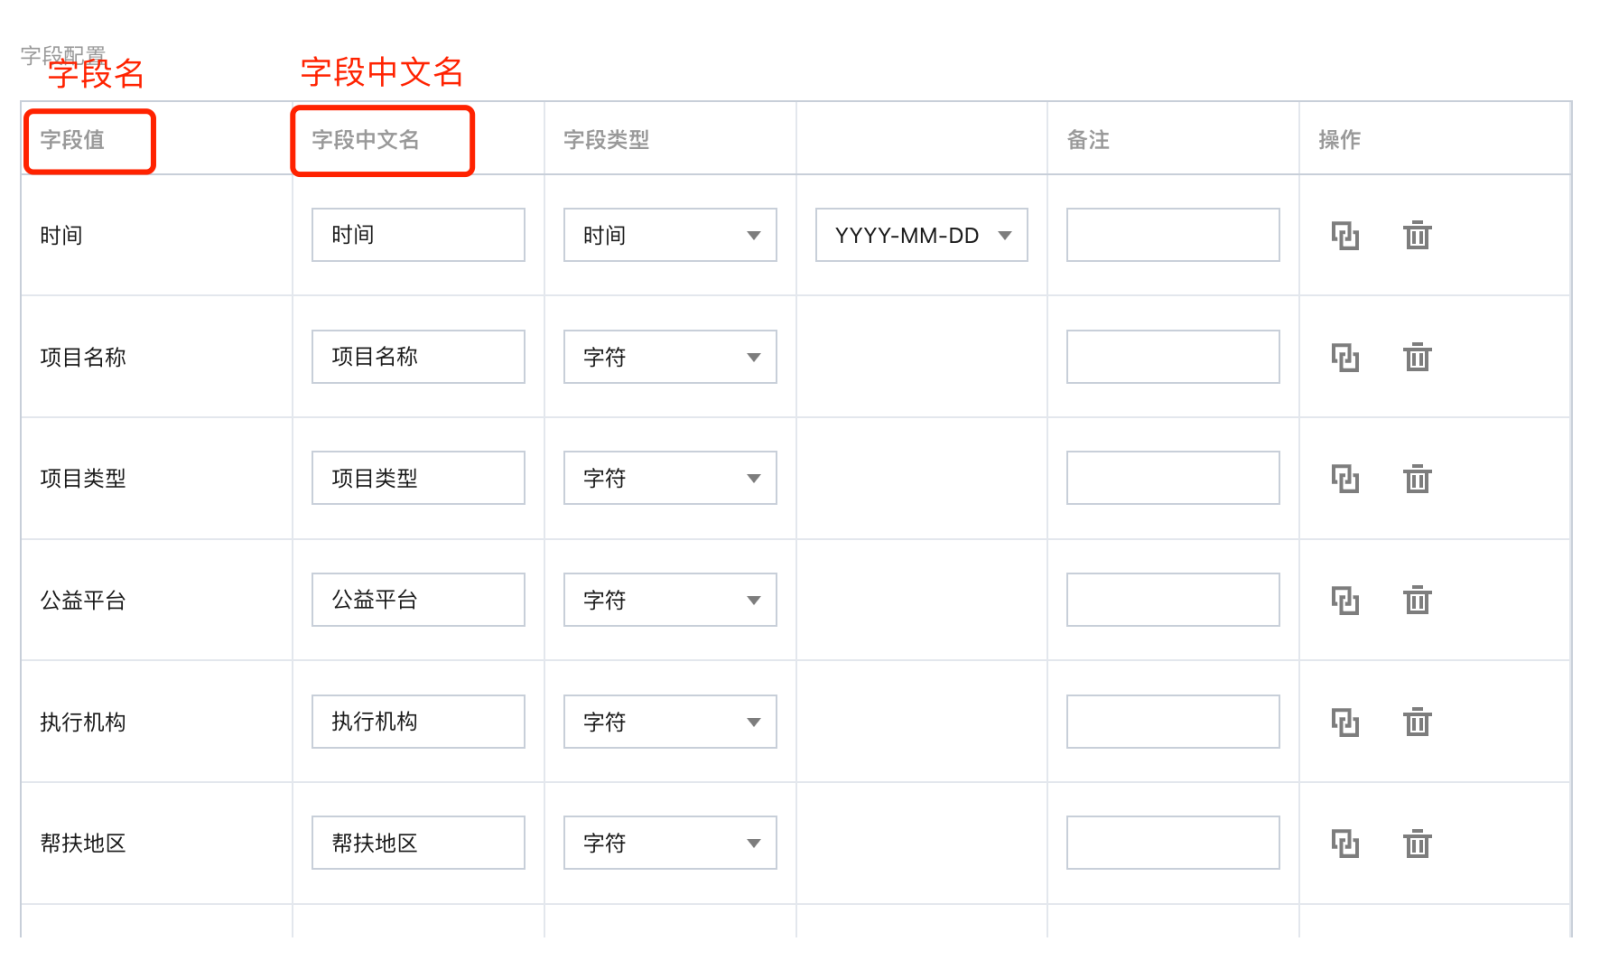Delete the 执行机构 field row
Image resolution: width=1600 pixels, height=979 pixels.
[1417, 722]
